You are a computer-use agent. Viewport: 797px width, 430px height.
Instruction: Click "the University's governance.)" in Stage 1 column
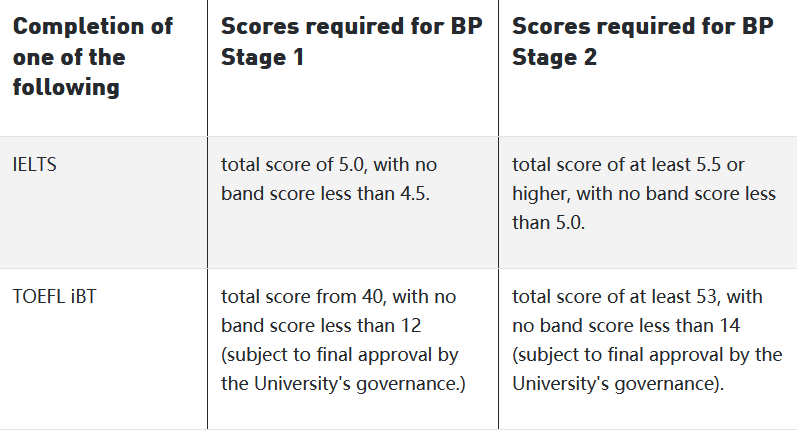pyautogui.click(x=343, y=383)
